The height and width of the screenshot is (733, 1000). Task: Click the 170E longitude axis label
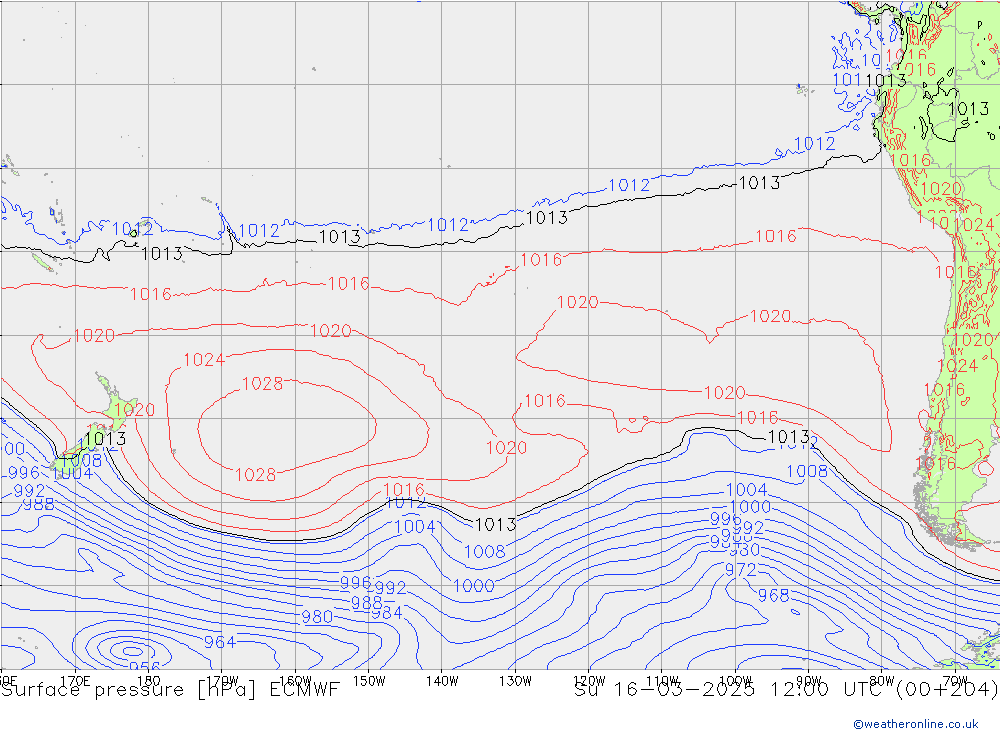point(75,681)
